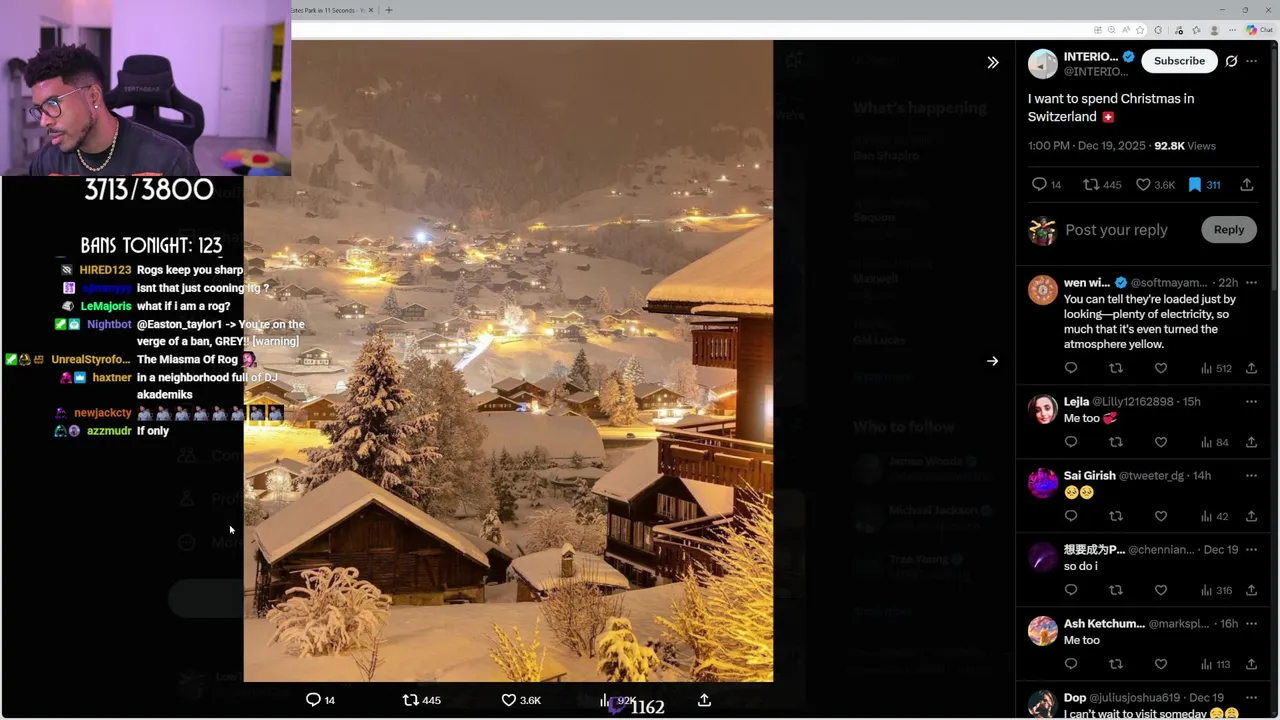
Task: View analytics 512 on wen wi... comment
Action: point(1216,368)
